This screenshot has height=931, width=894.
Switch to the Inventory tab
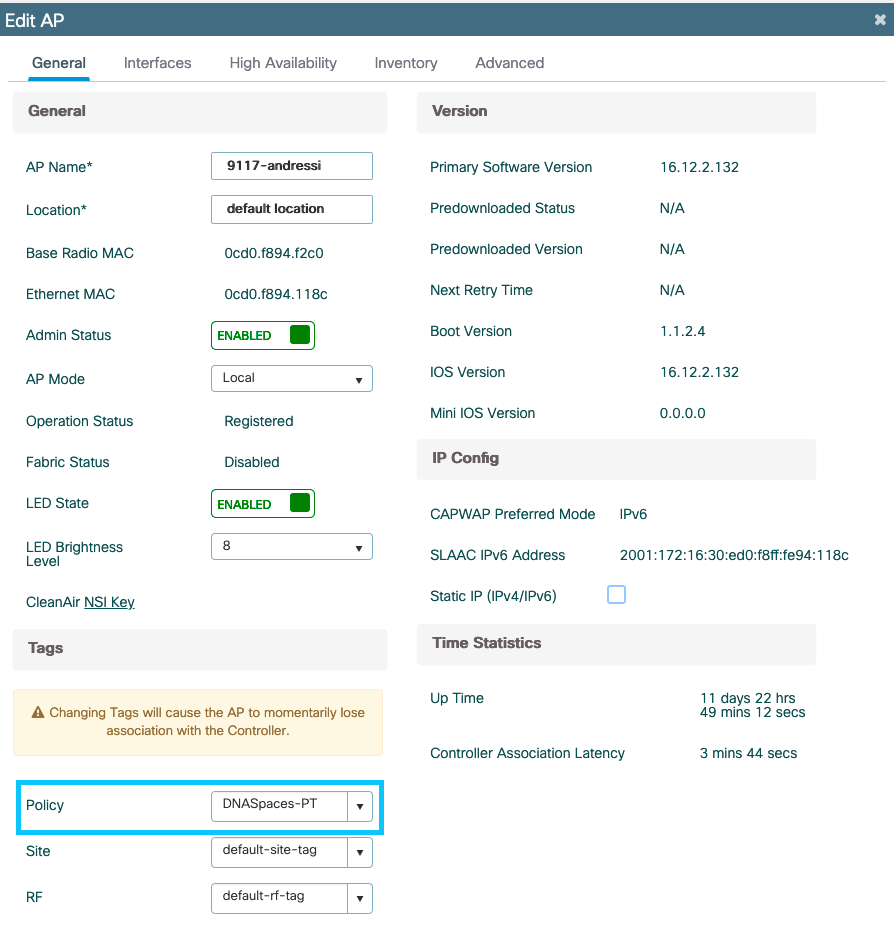(x=406, y=63)
